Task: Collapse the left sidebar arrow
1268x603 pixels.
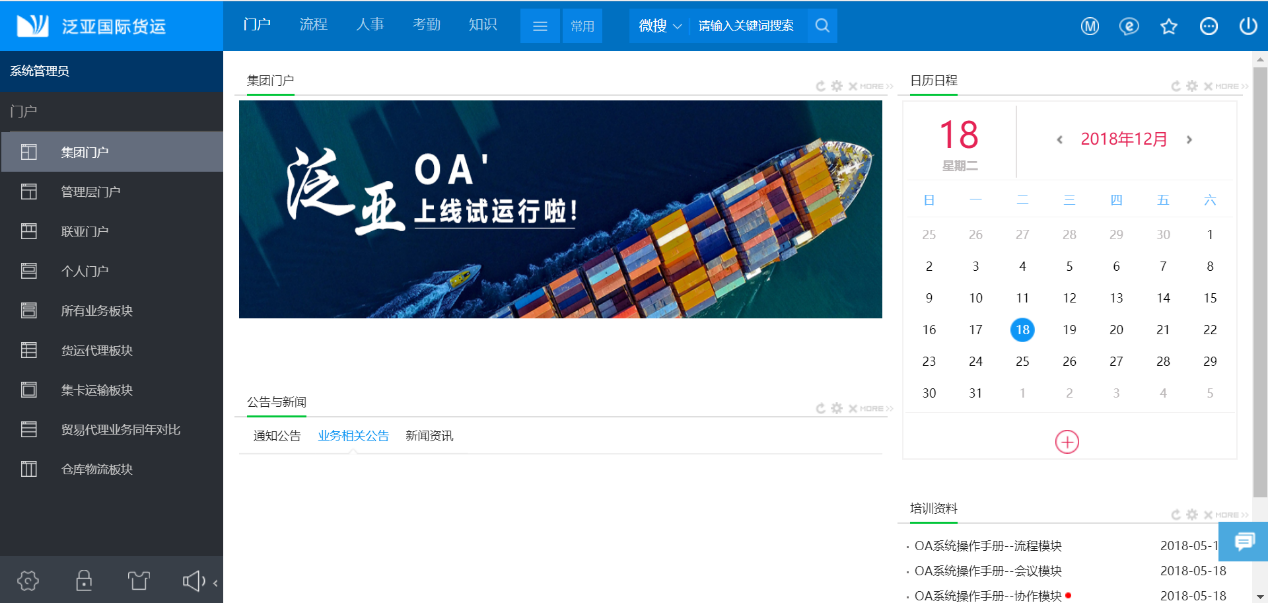Action: [x=215, y=581]
